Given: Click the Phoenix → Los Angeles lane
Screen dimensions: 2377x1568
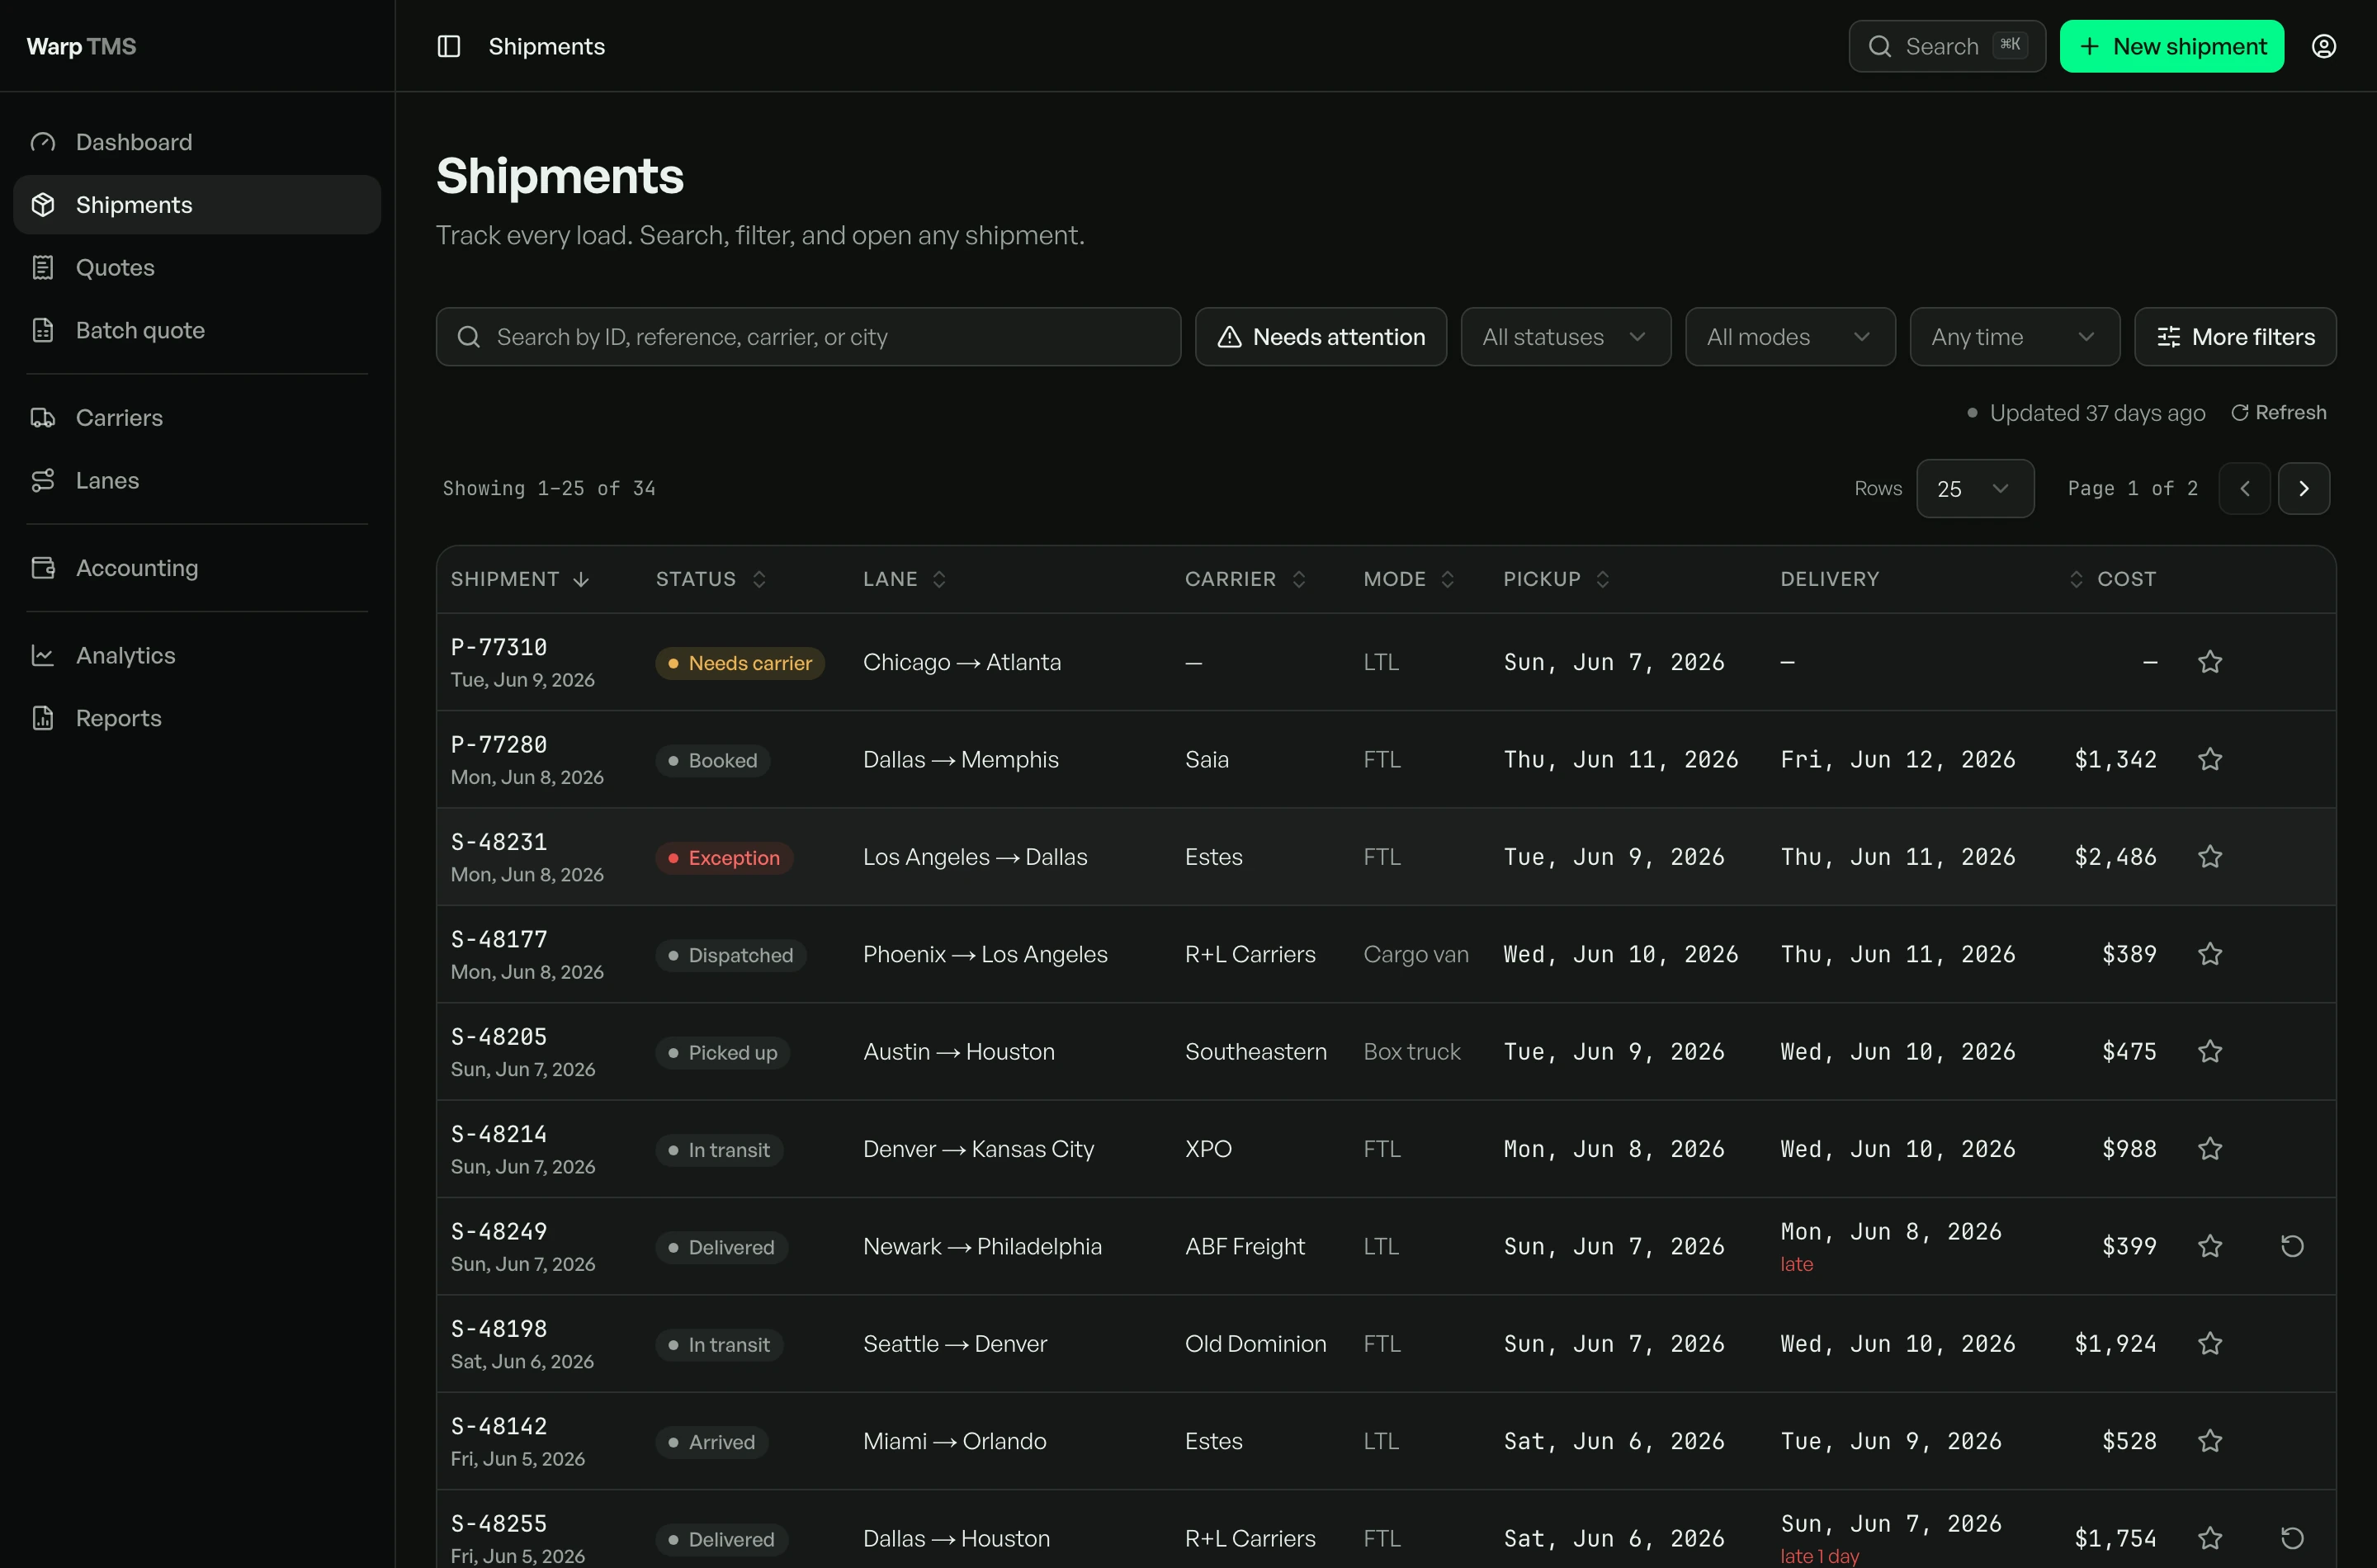Looking at the screenshot, I should [x=984, y=954].
